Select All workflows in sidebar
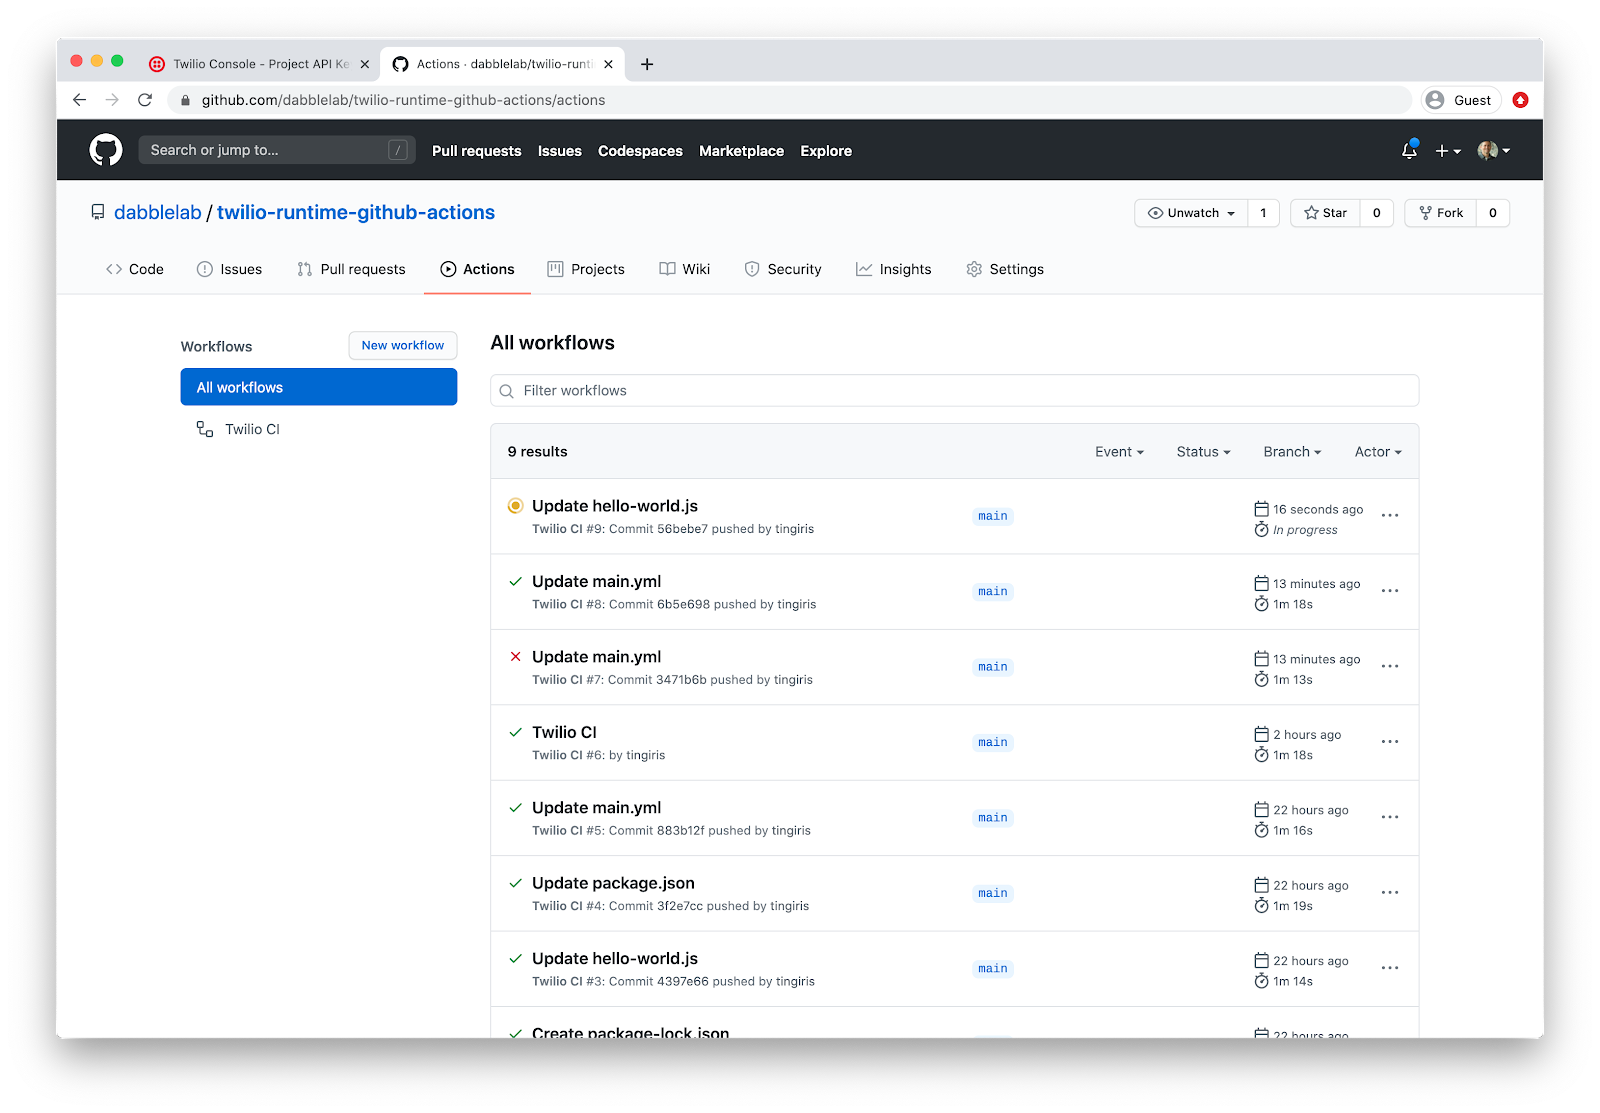 tap(319, 387)
